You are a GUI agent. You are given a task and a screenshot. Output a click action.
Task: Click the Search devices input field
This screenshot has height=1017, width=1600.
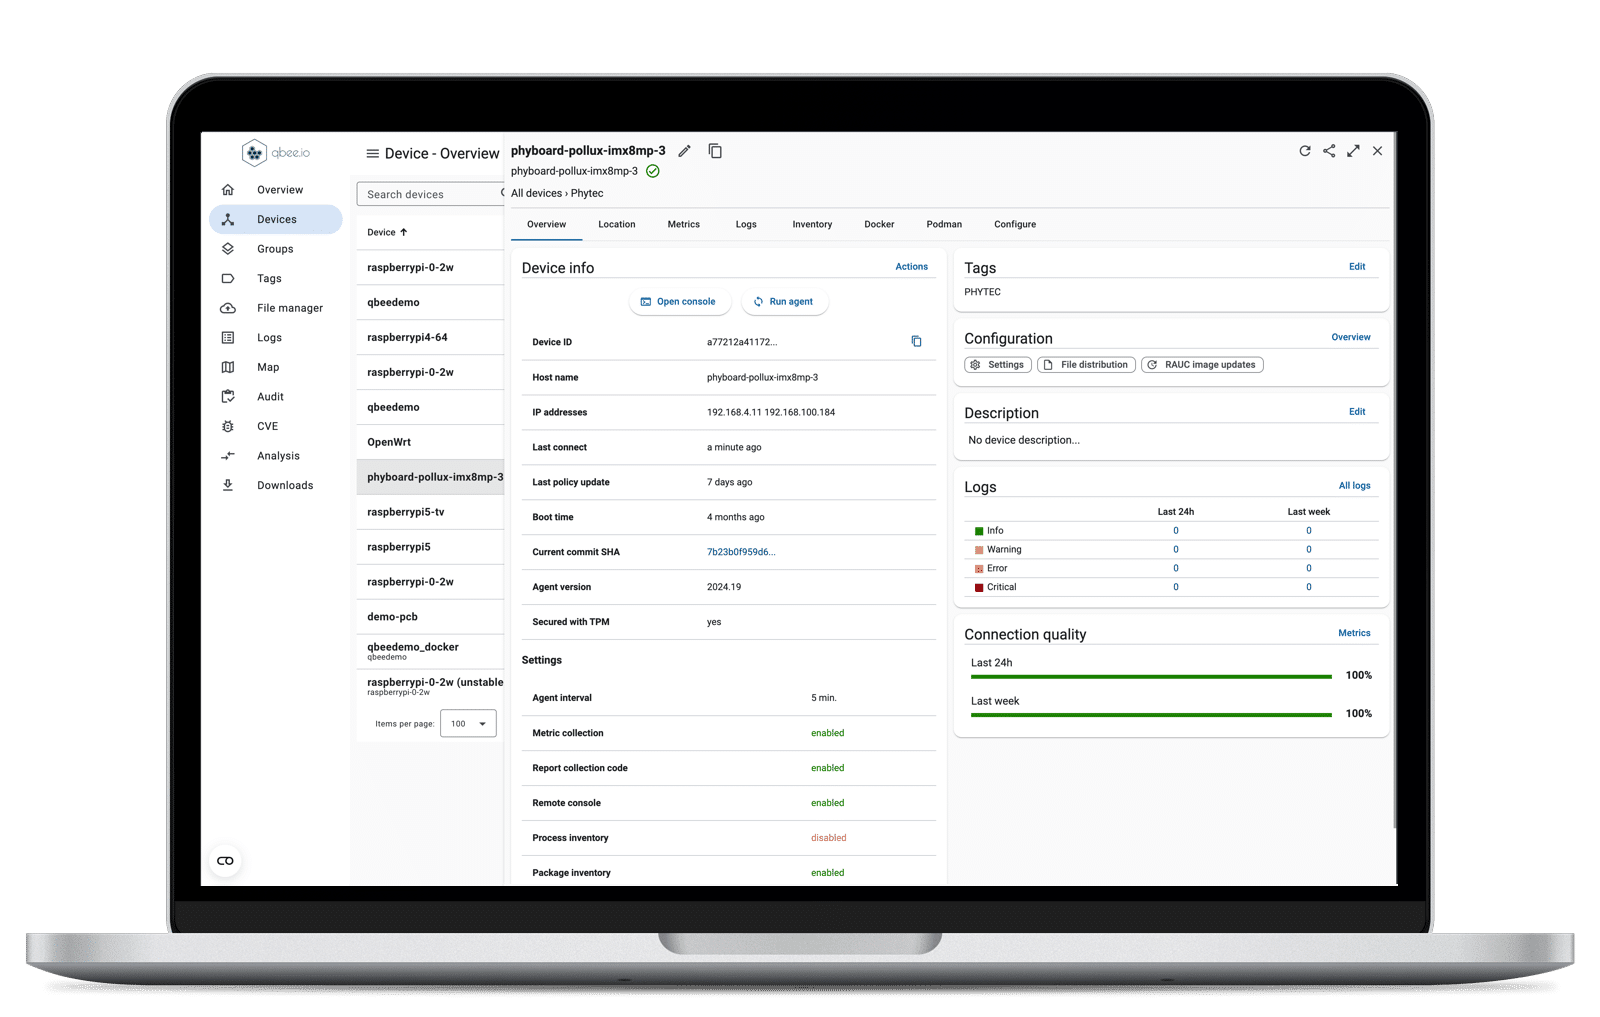[x=430, y=194]
